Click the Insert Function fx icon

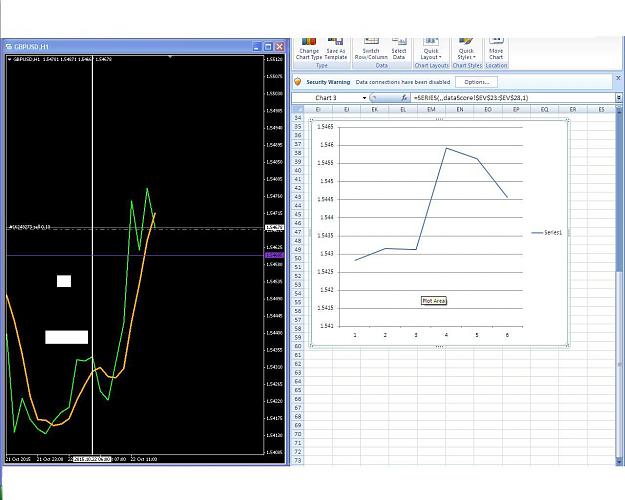point(404,98)
